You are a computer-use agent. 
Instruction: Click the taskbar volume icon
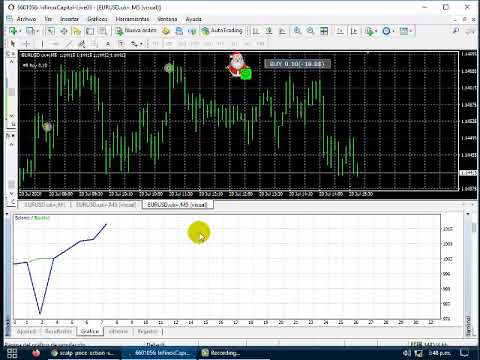(407, 353)
